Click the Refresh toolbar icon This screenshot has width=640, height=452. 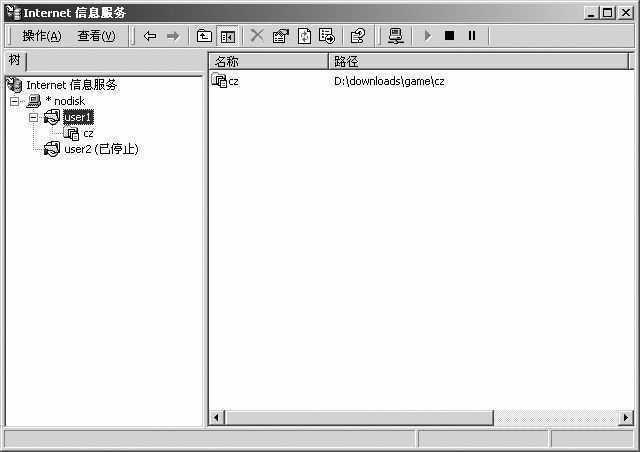[304, 36]
